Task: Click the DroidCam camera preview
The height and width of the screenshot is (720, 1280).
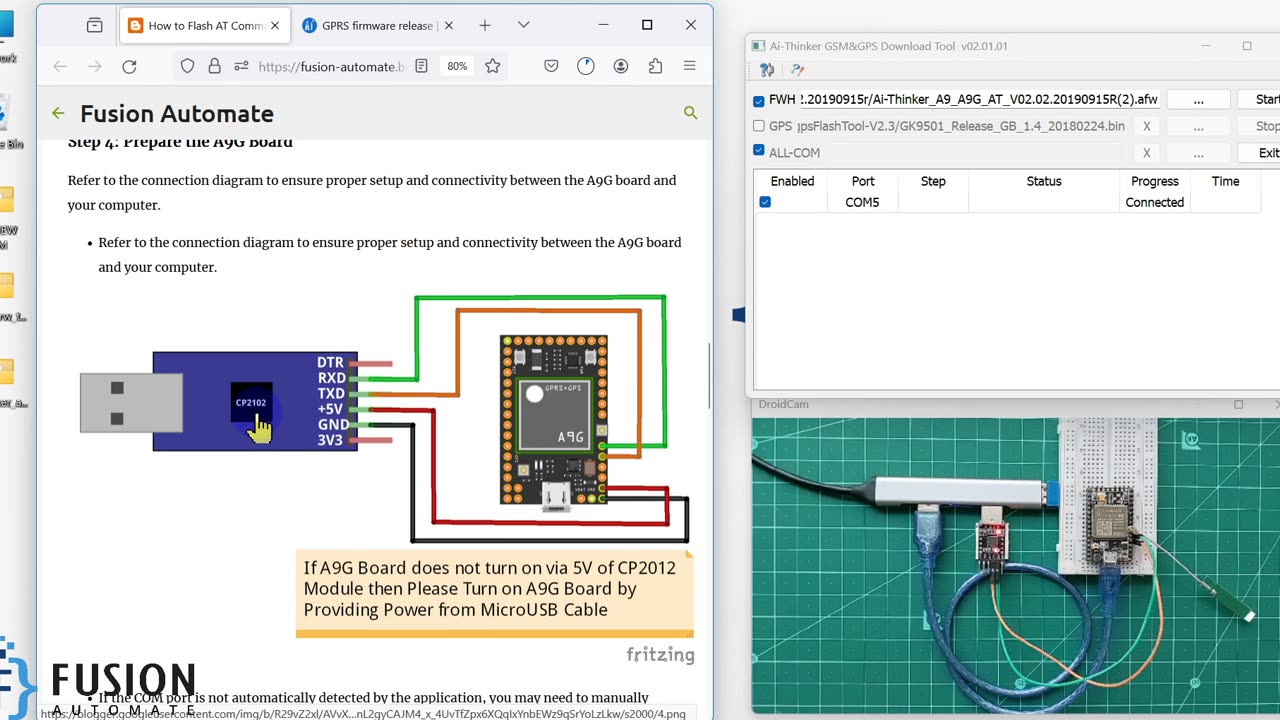Action: click(x=1016, y=568)
